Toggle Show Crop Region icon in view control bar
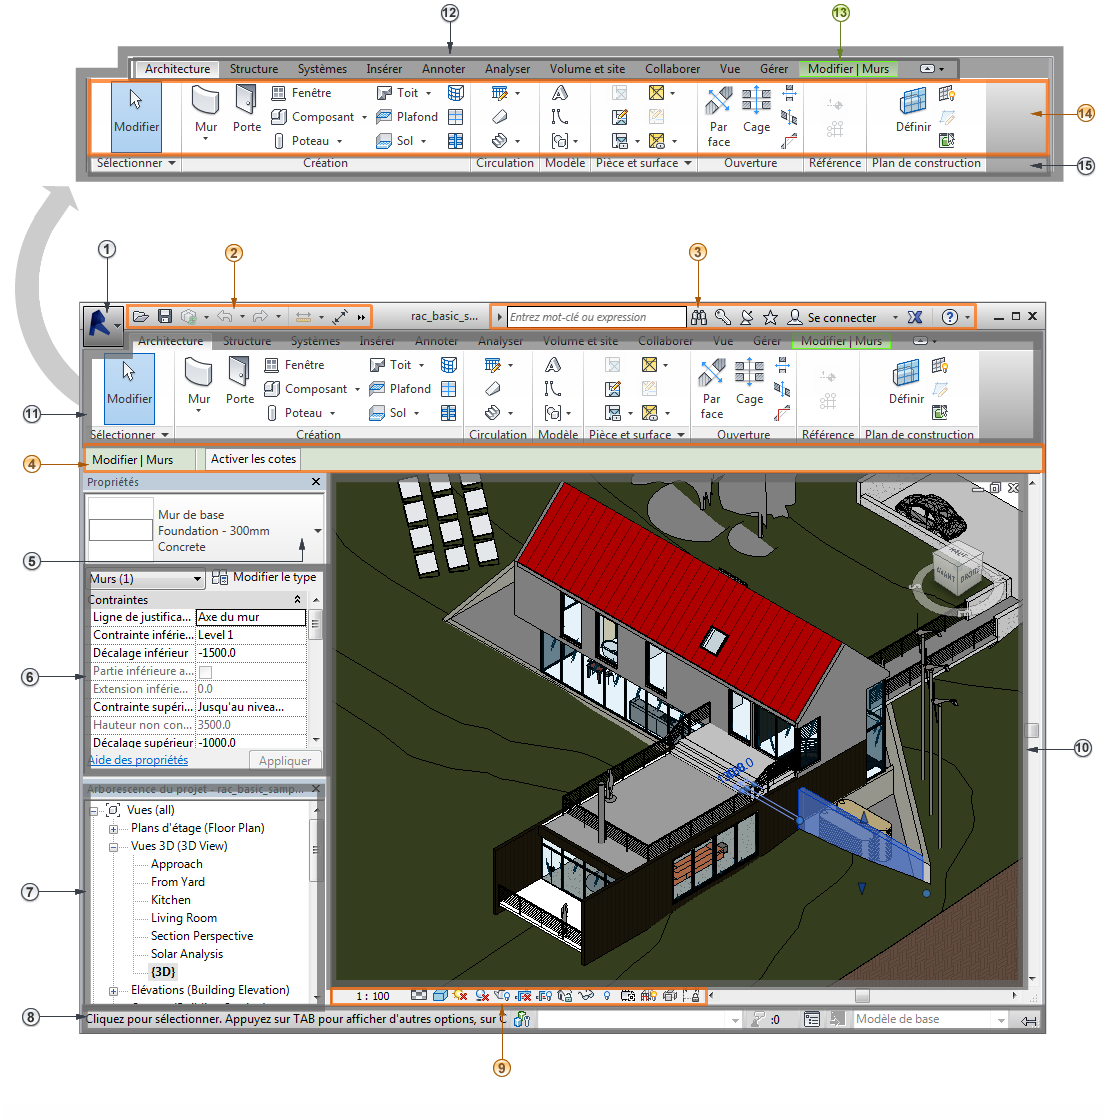1108x1120 pixels. [544, 996]
